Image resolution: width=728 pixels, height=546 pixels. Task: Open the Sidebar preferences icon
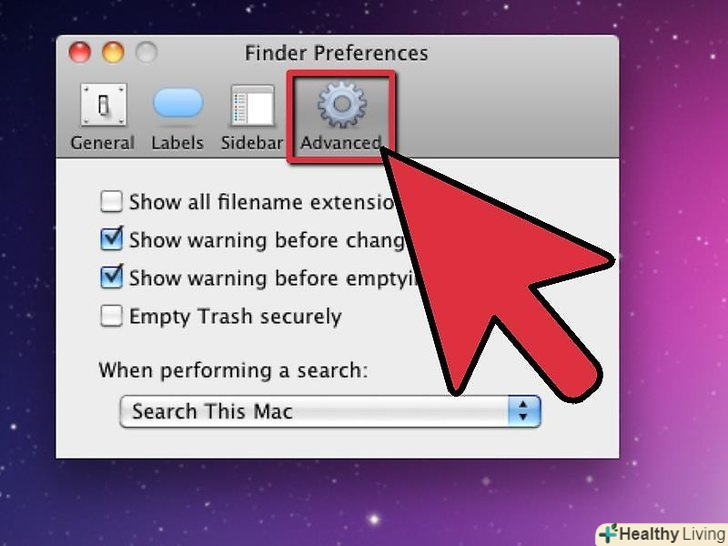[x=252, y=105]
